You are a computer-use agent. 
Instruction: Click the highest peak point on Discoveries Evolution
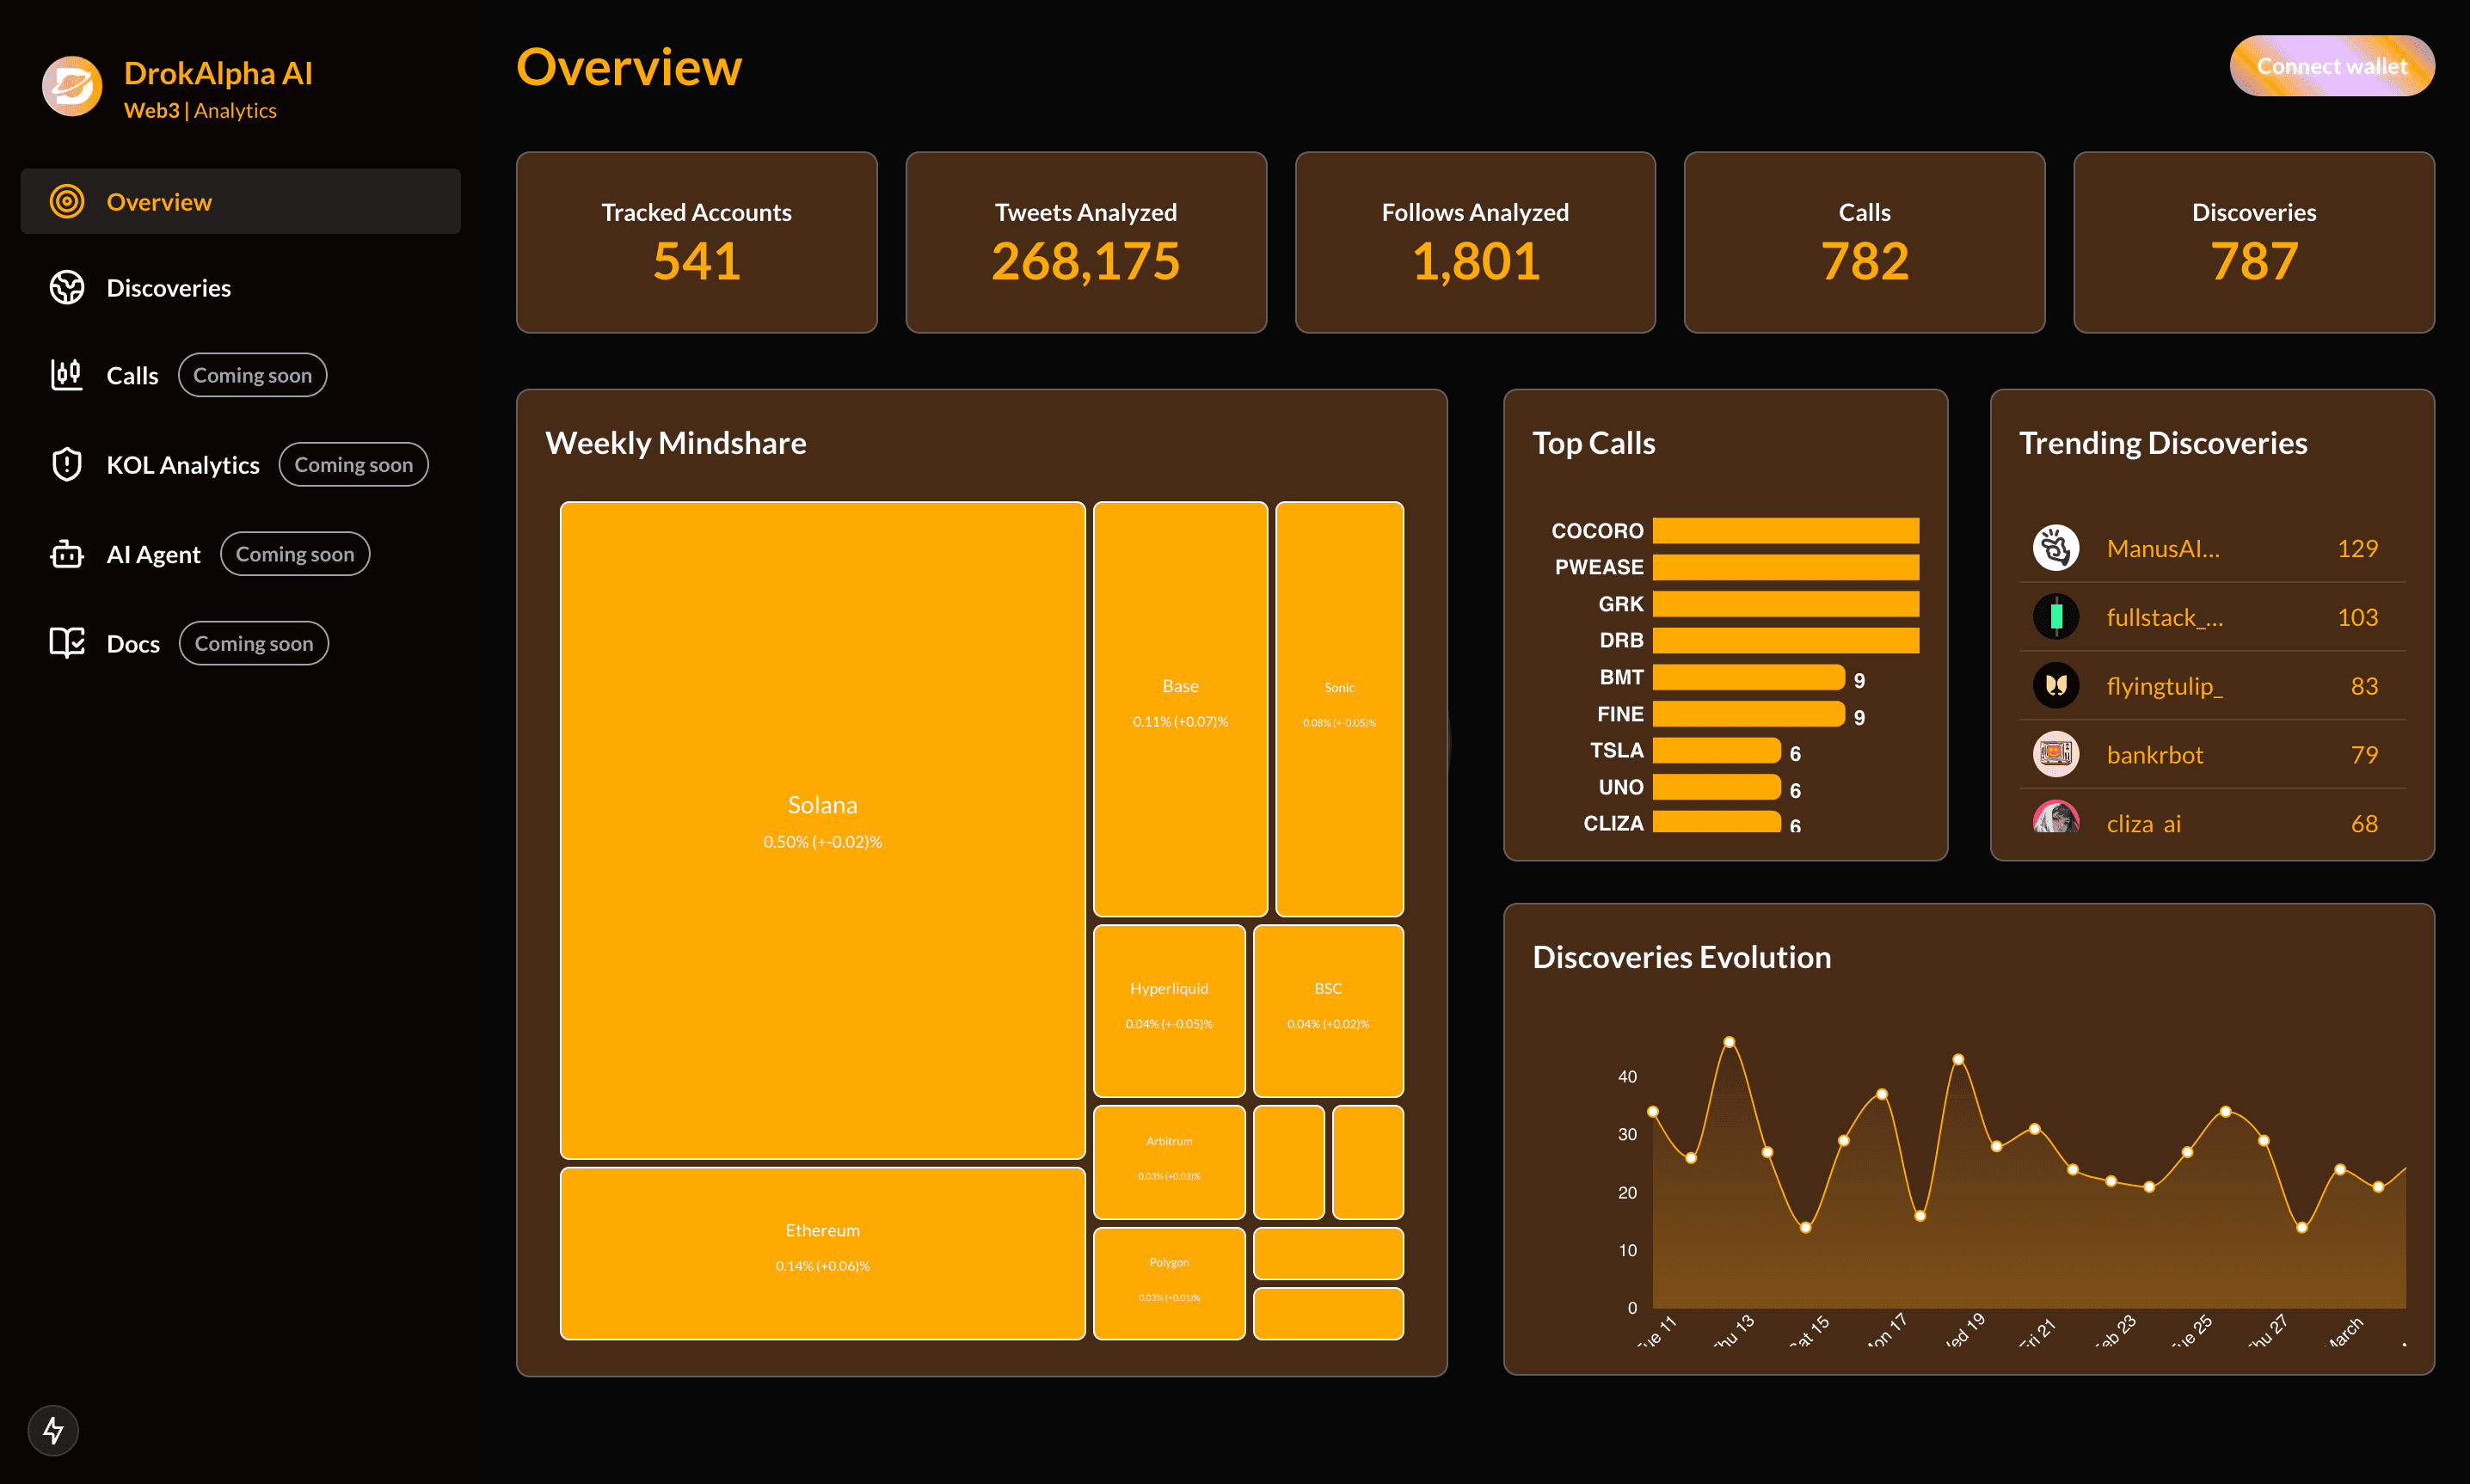[x=1729, y=1042]
